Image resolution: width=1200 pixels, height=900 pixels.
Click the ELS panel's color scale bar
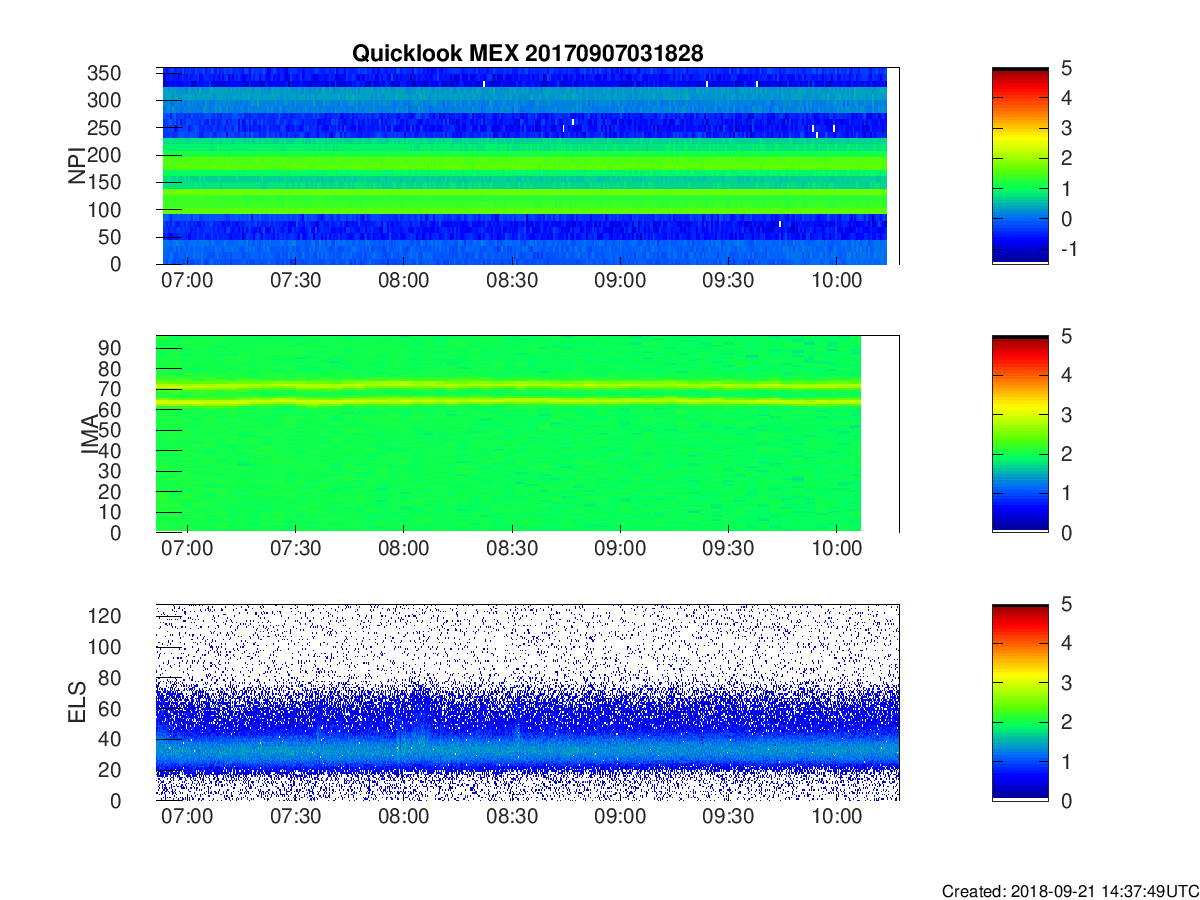1020,702
